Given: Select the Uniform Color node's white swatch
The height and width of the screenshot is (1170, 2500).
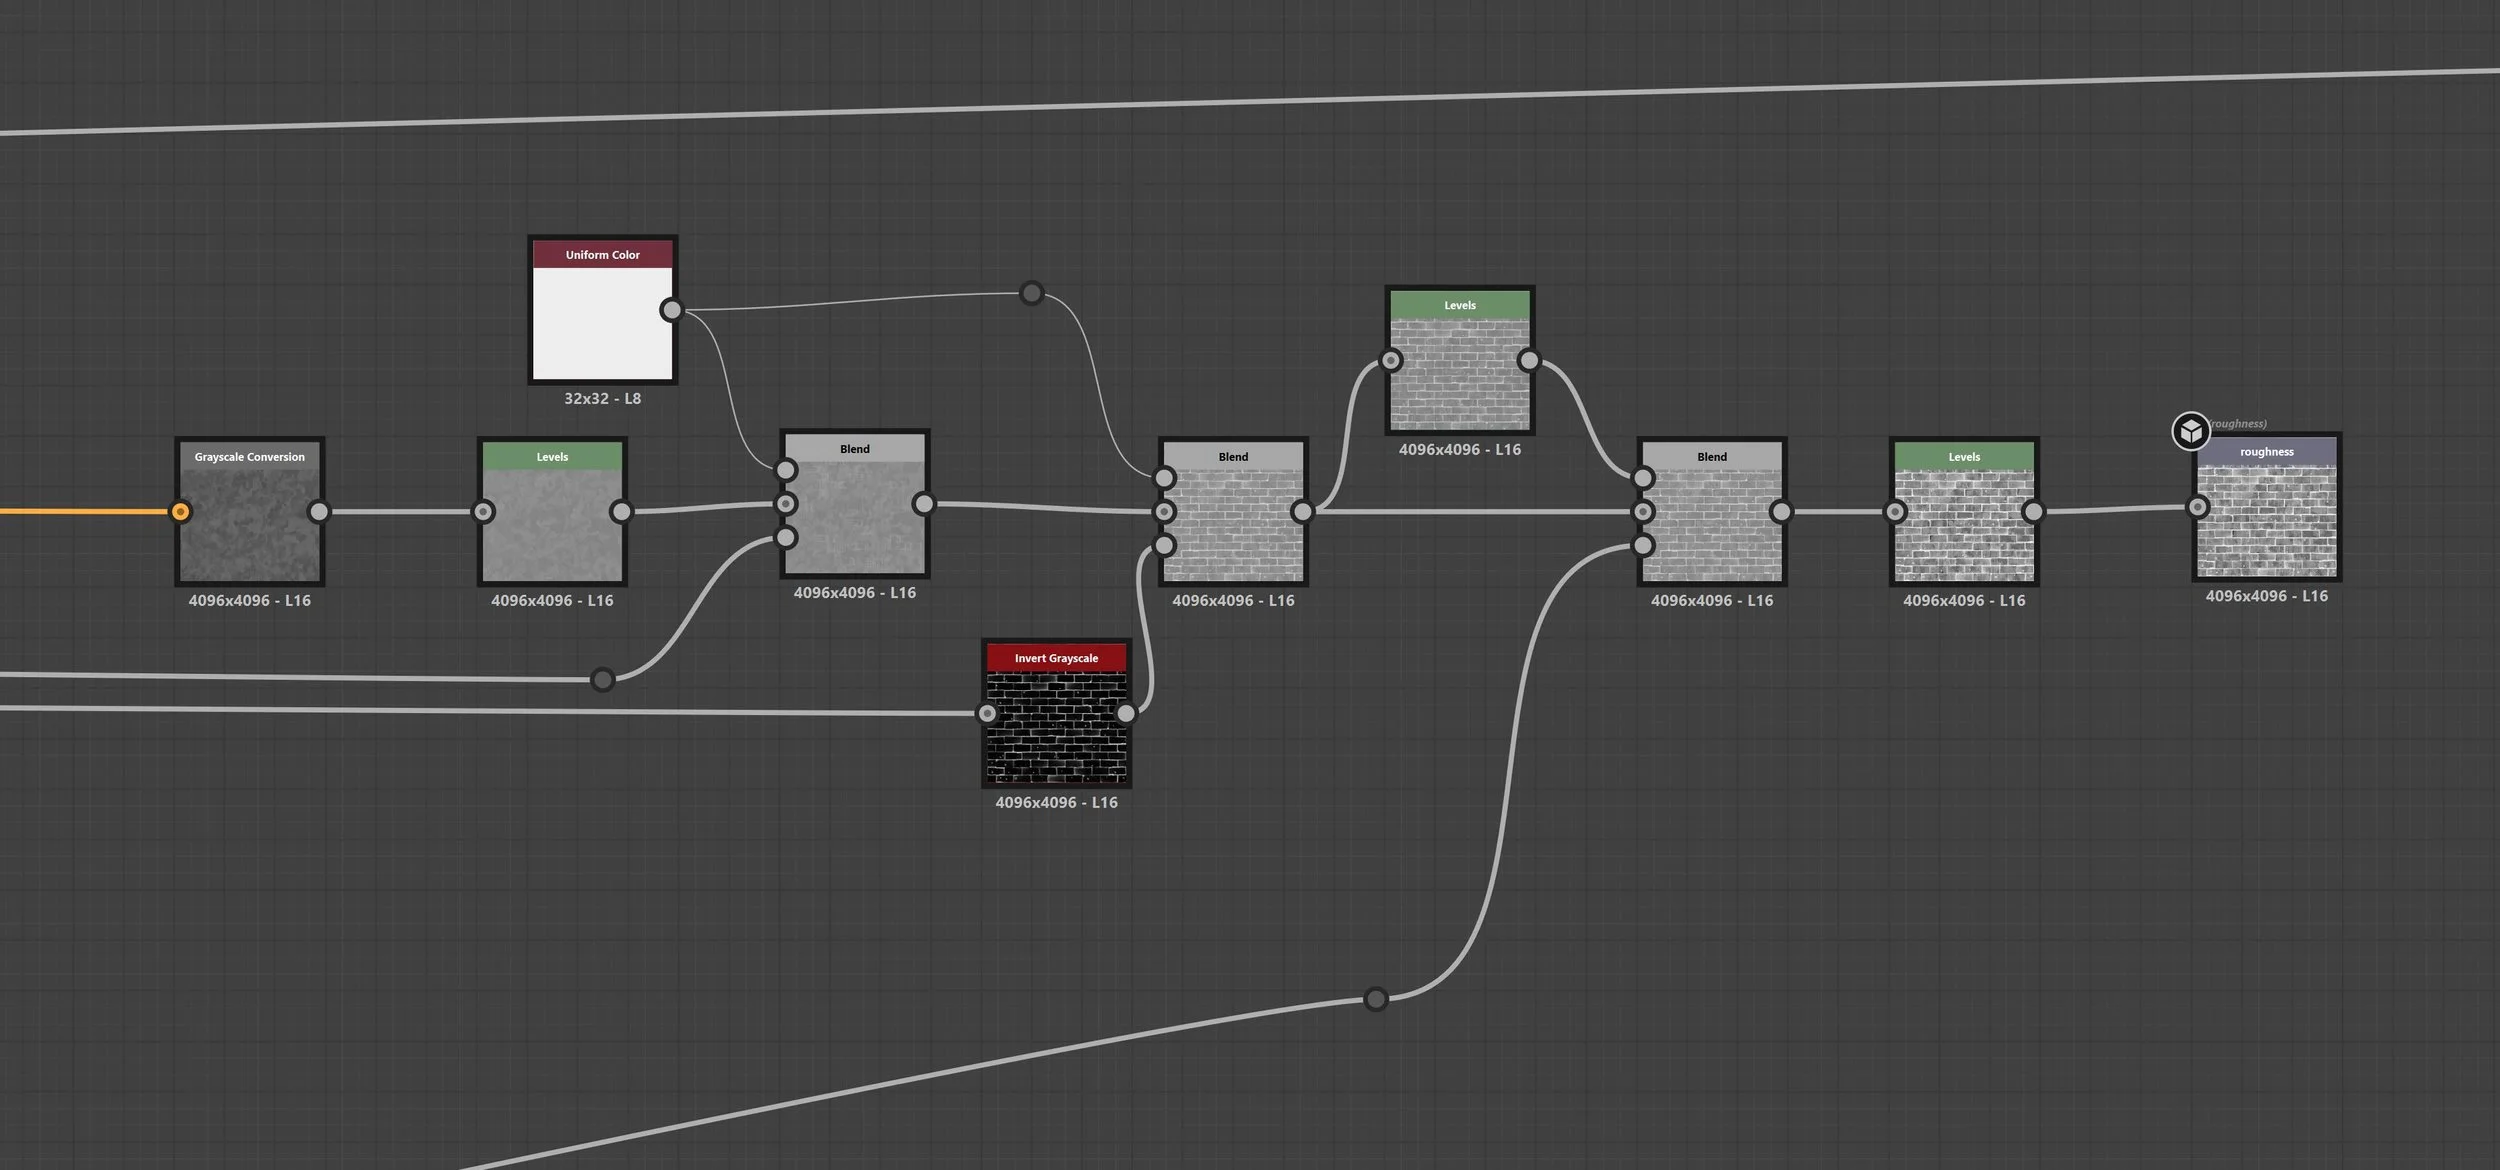Looking at the screenshot, I should [602, 323].
